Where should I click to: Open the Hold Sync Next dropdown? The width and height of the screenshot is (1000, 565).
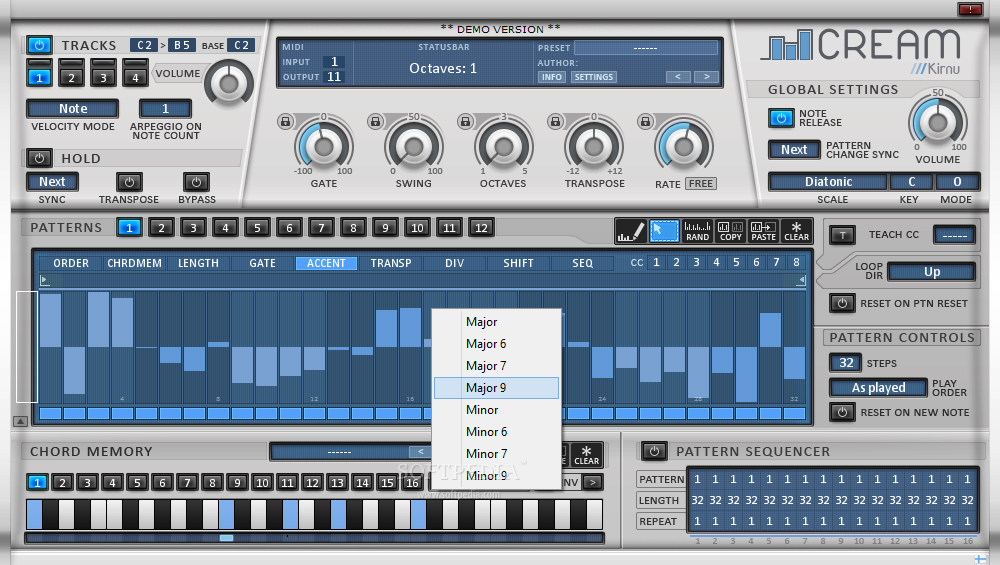coord(52,182)
